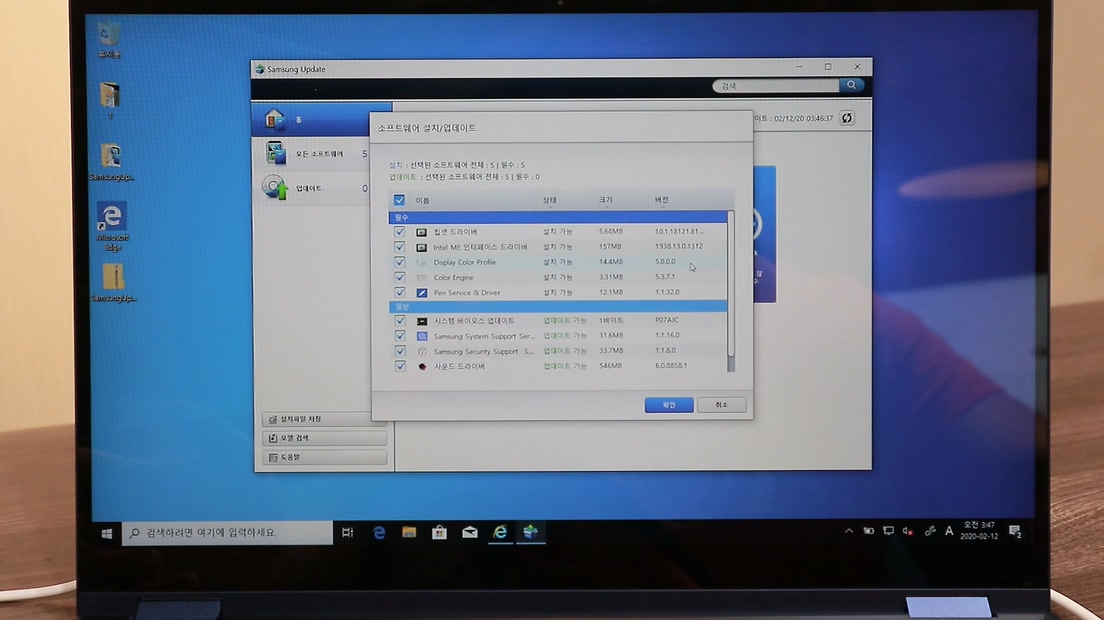Image resolution: width=1104 pixels, height=620 pixels.
Task: Open the Mail app from the taskbar
Action: (x=470, y=533)
